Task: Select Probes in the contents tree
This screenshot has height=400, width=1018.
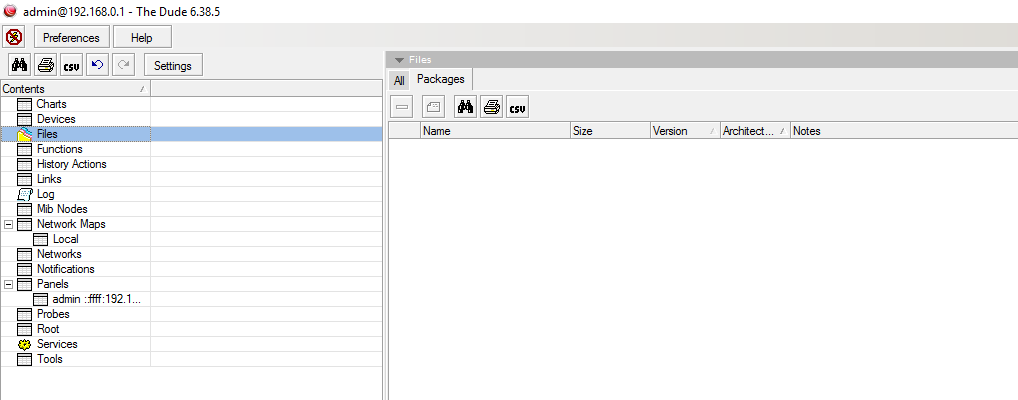Action: [53, 314]
